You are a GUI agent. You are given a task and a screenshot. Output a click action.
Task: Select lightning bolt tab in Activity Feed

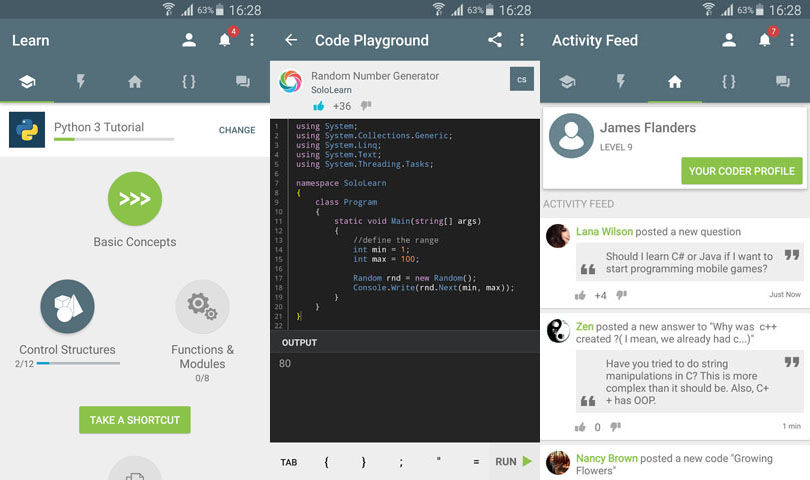pos(621,82)
